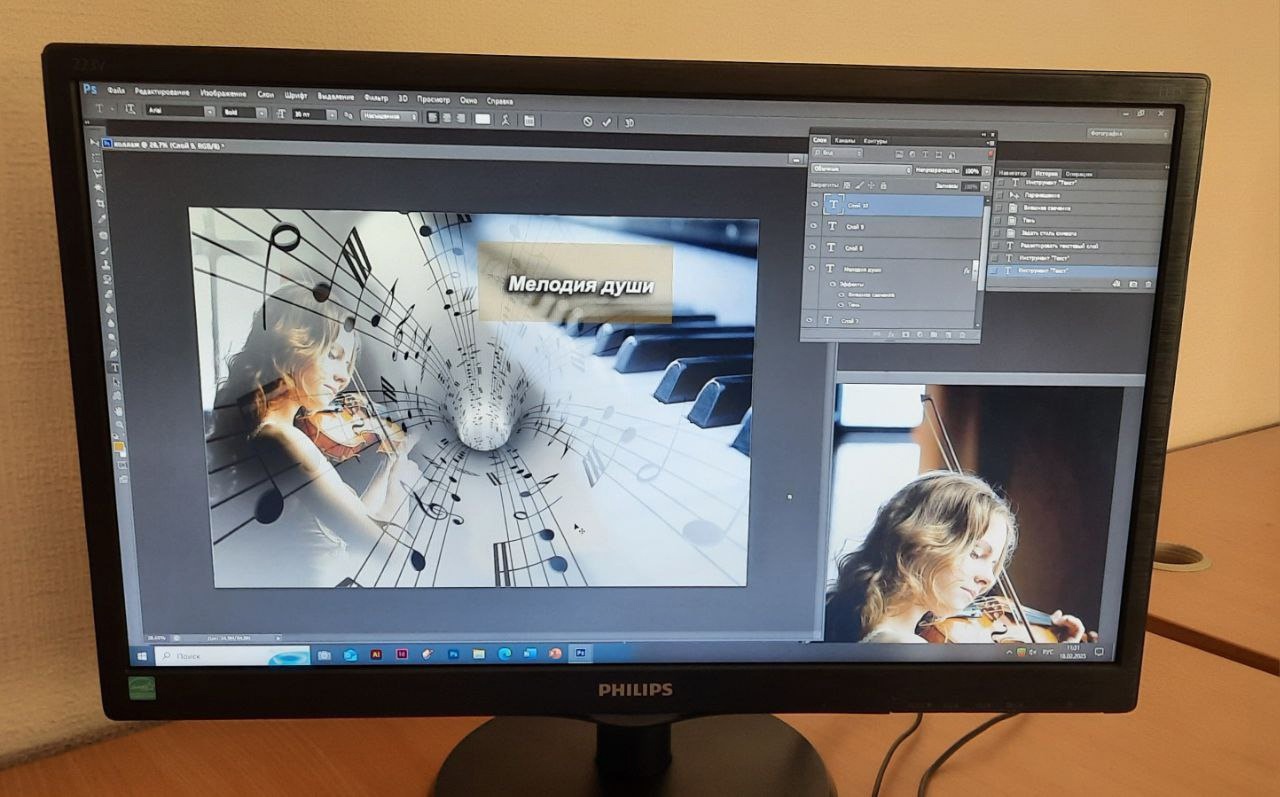Open the Фильтр menu
1280x797 pixels.
point(376,98)
